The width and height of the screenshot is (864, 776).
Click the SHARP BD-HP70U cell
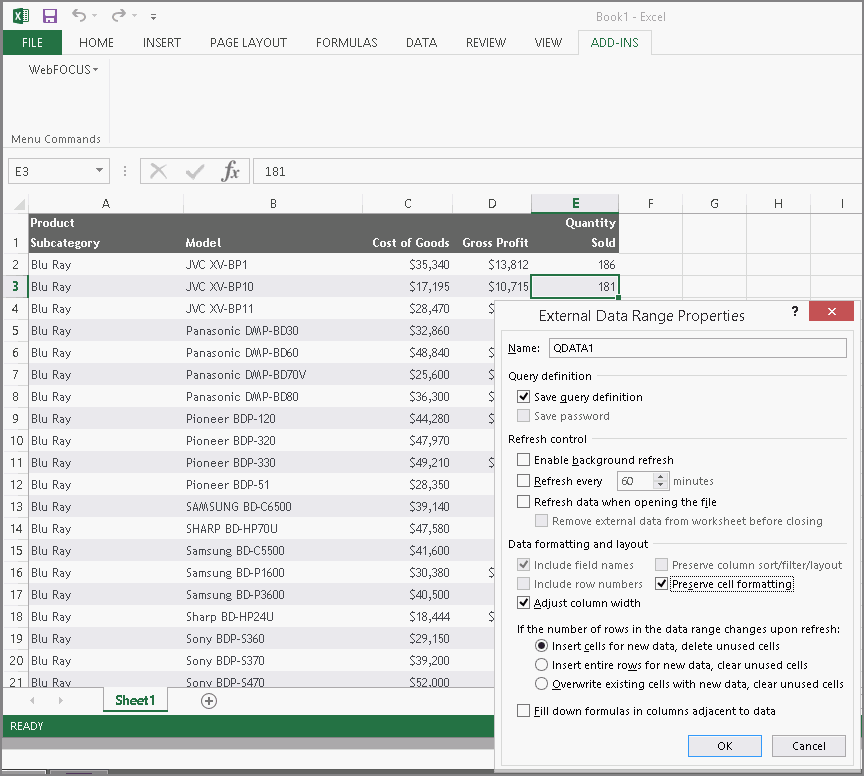(x=272, y=529)
